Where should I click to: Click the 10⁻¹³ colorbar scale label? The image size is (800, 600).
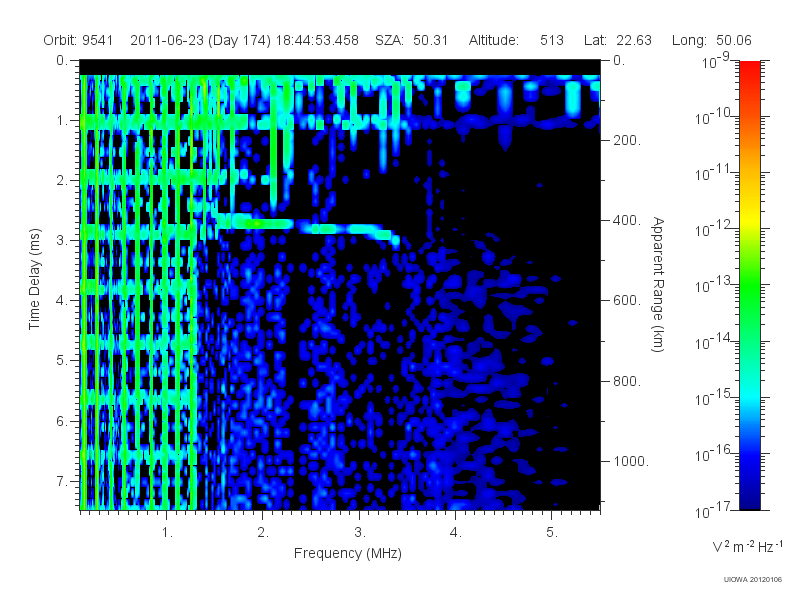713,285
